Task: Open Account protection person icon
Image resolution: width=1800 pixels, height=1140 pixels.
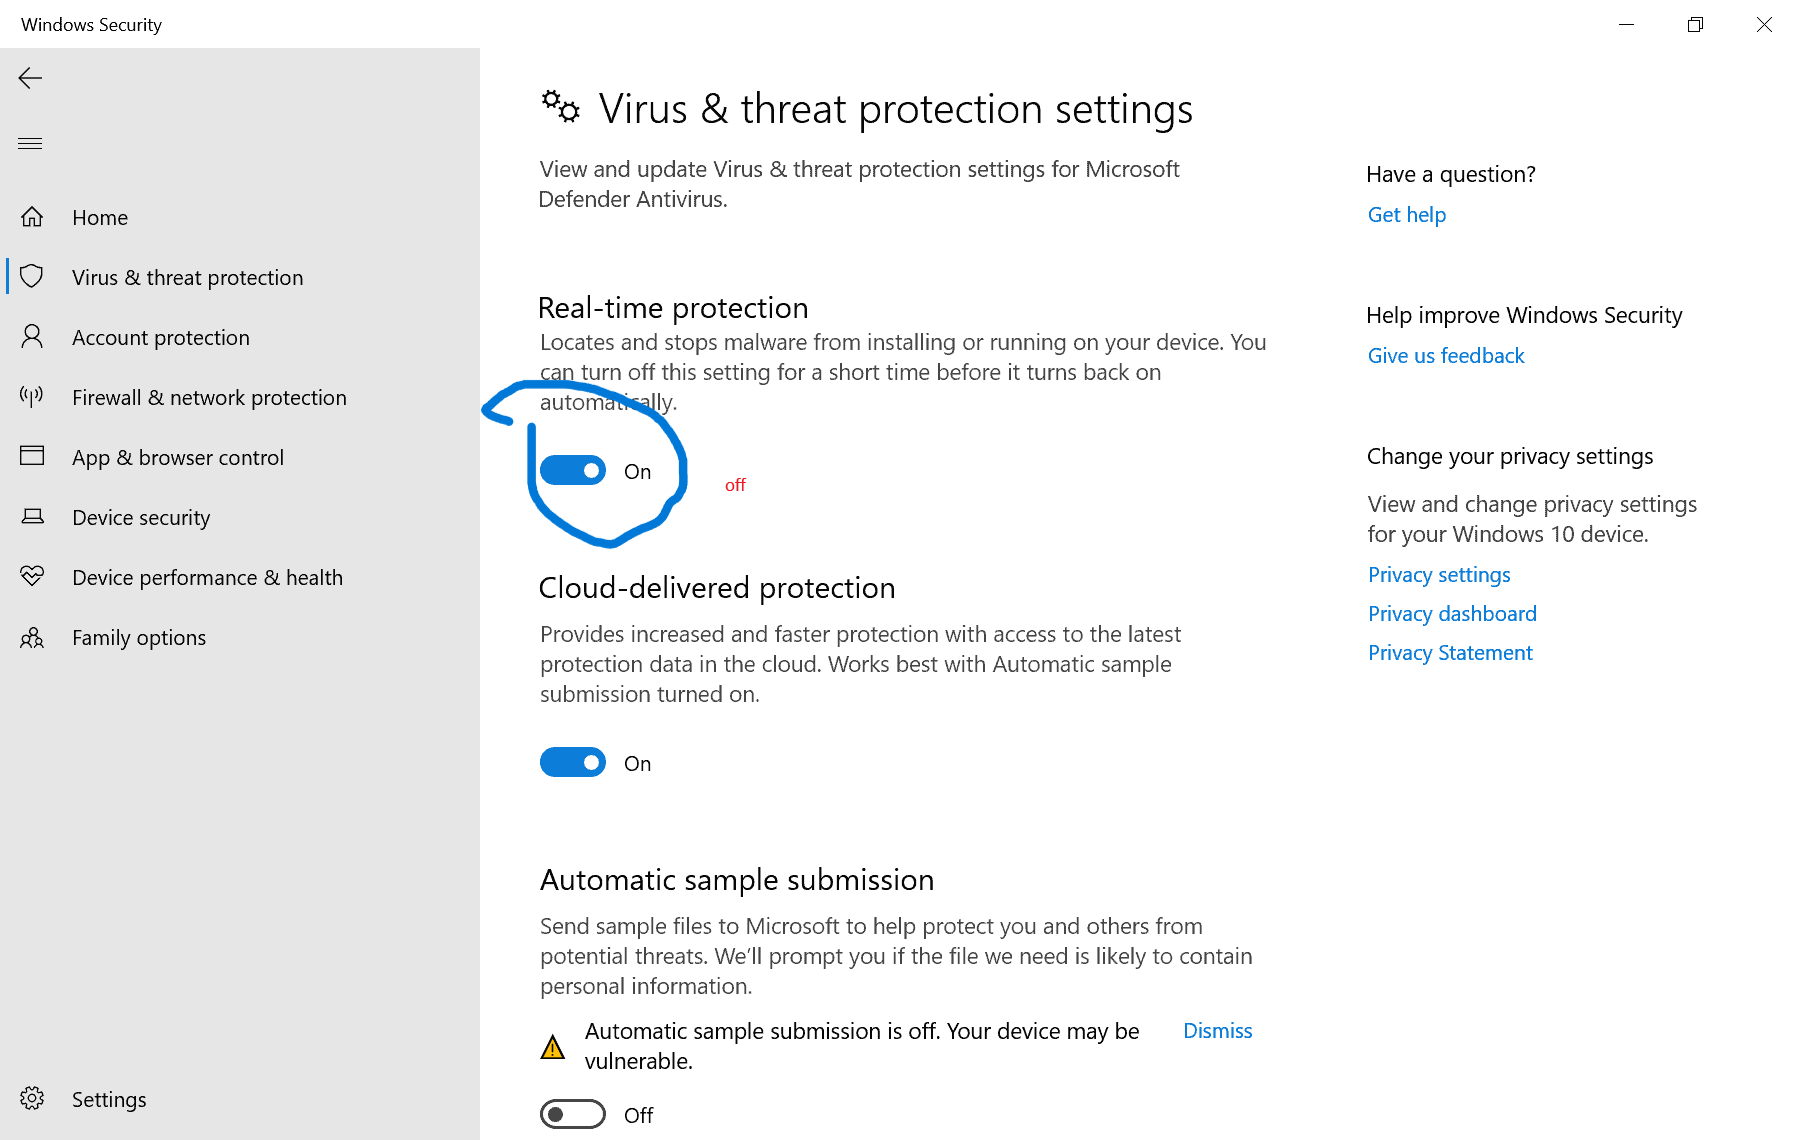Action: [32, 337]
